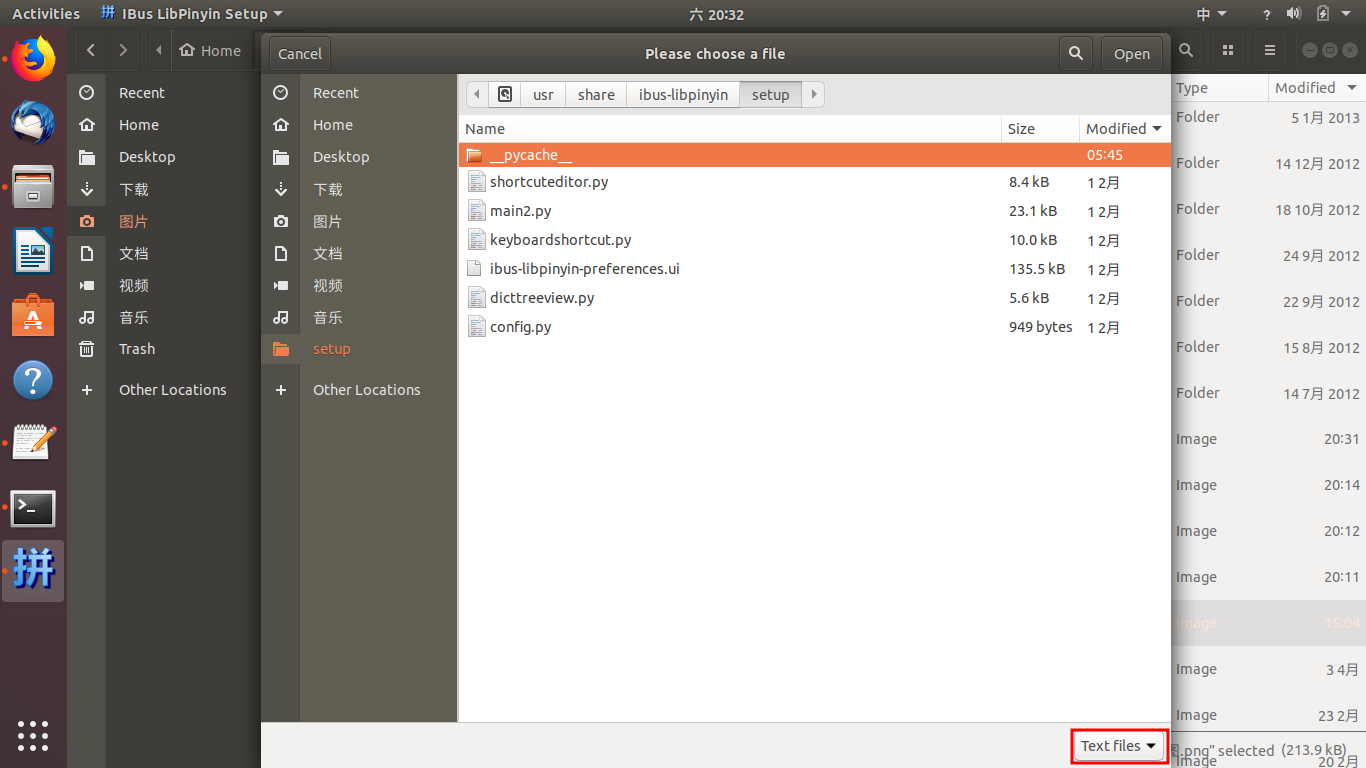Click the ibus-libpinyin path segment

coord(683,95)
